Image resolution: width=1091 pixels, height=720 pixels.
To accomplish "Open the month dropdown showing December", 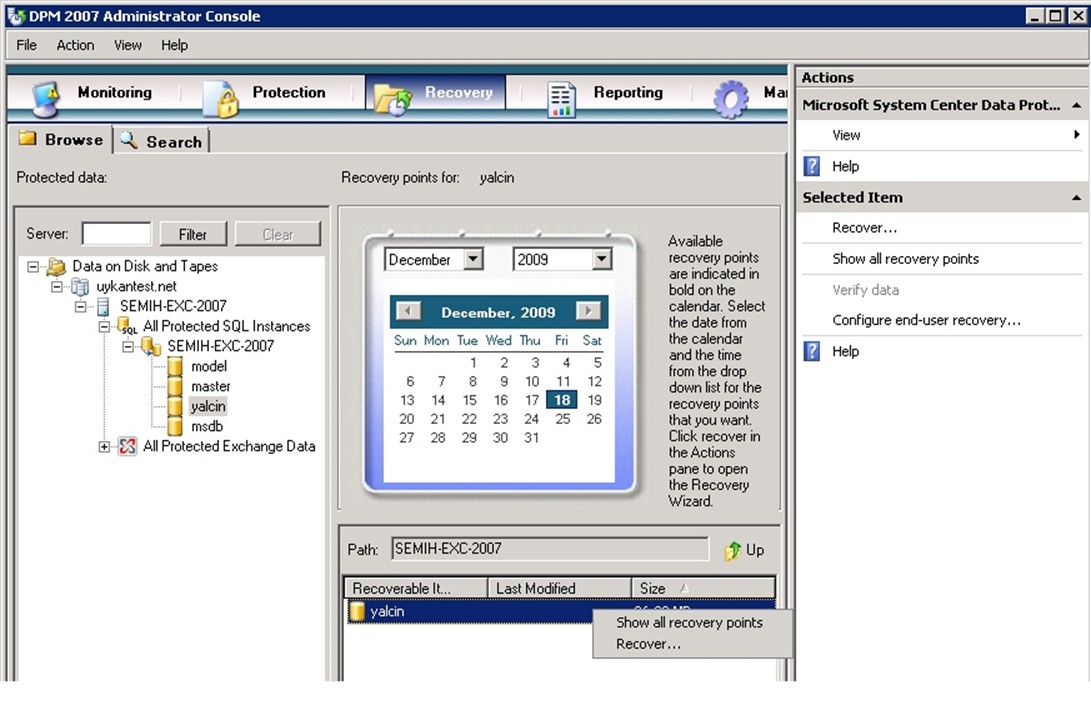I will [473, 260].
